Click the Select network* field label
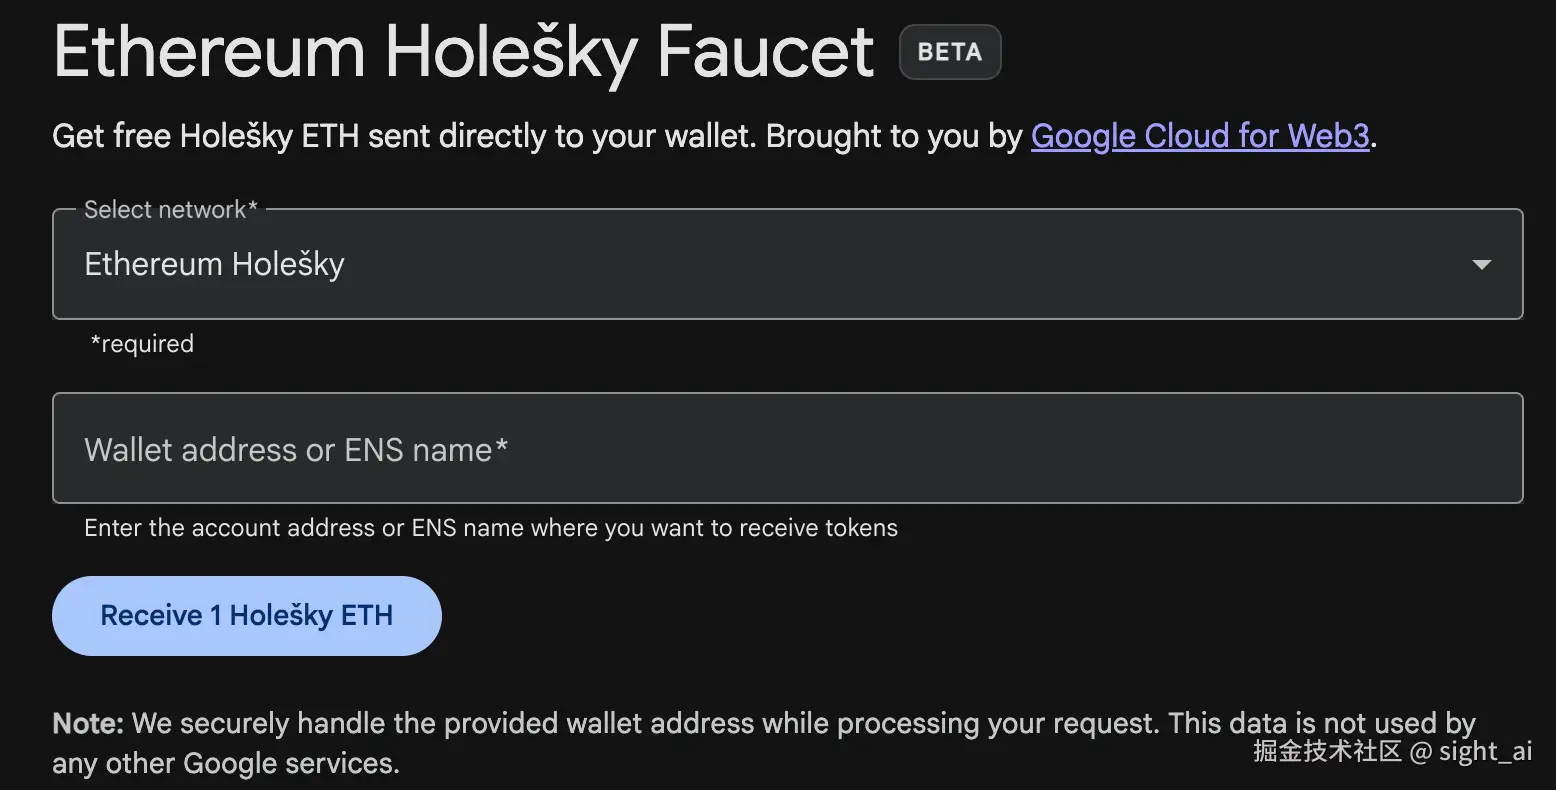This screenshot has width=1556, height=790. [x=170, y=209]
